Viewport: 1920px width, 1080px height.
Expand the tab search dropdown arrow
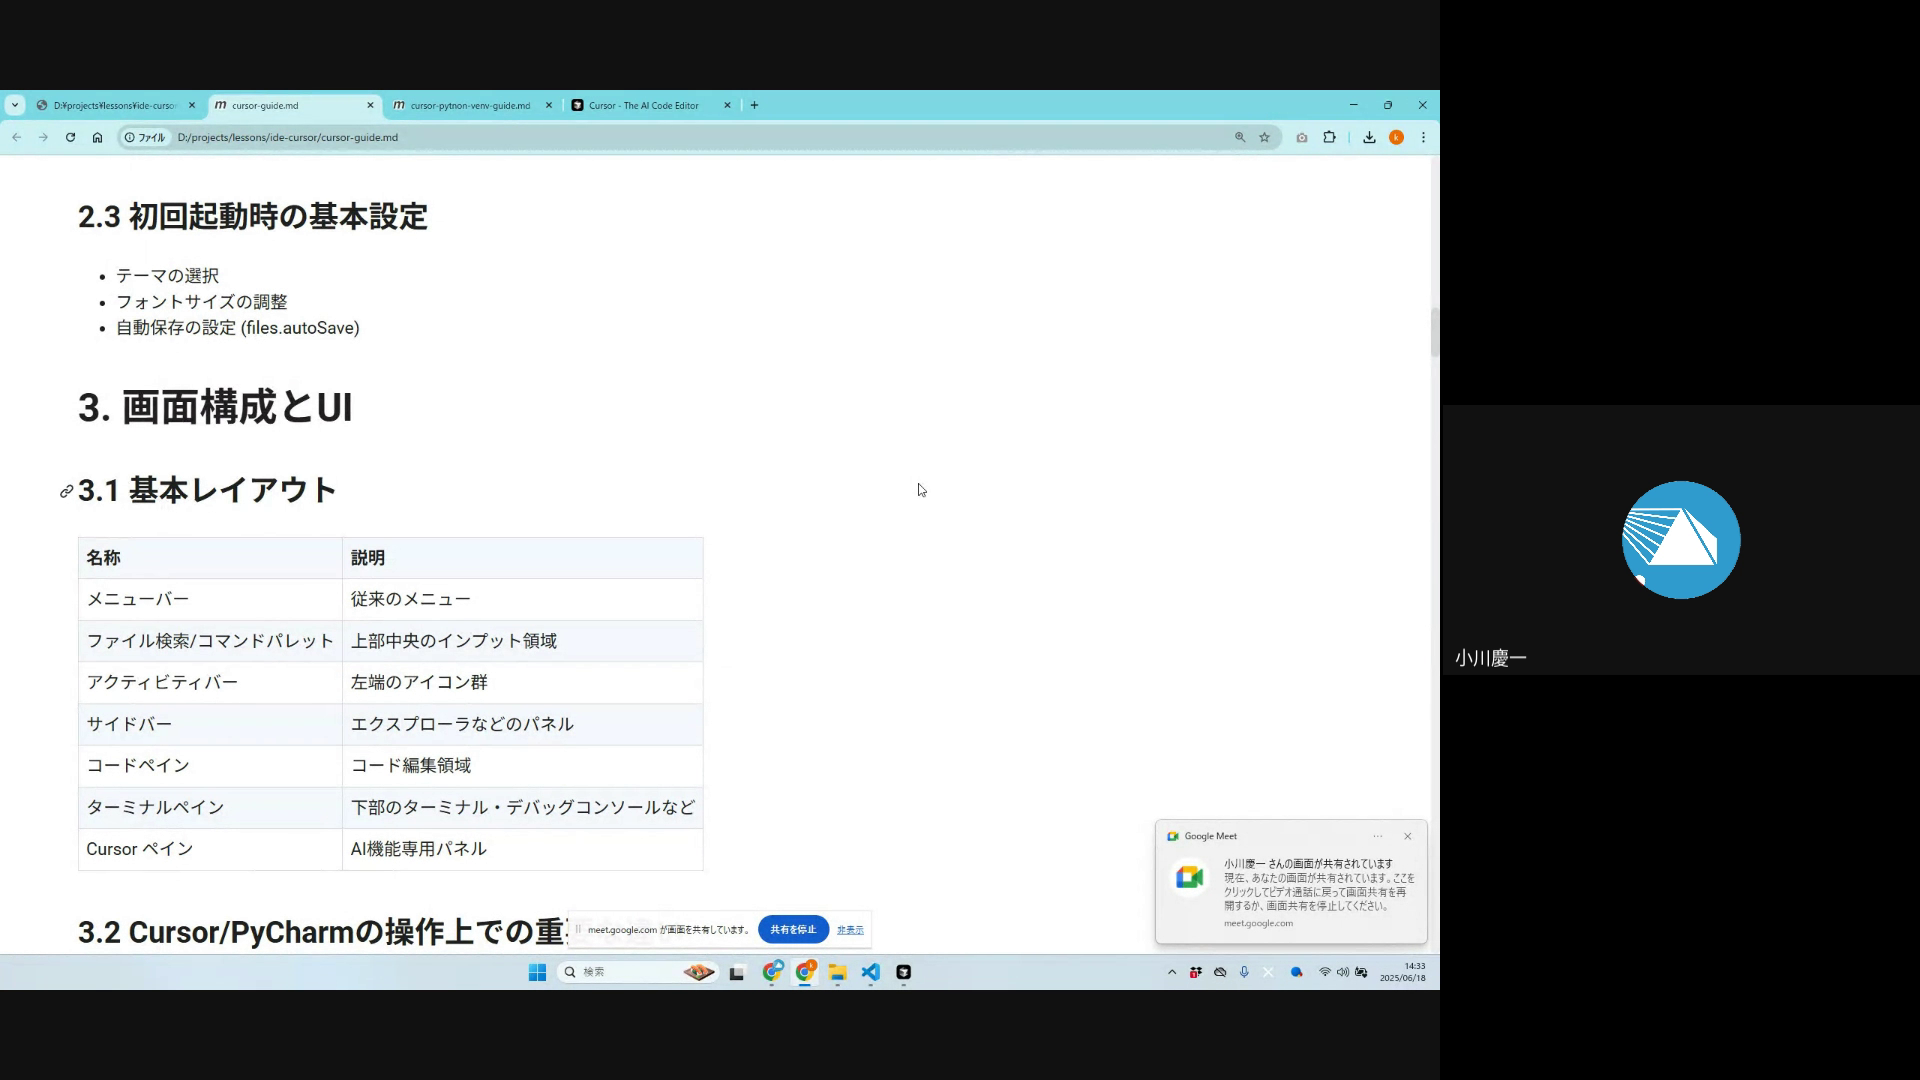point(14,105)
